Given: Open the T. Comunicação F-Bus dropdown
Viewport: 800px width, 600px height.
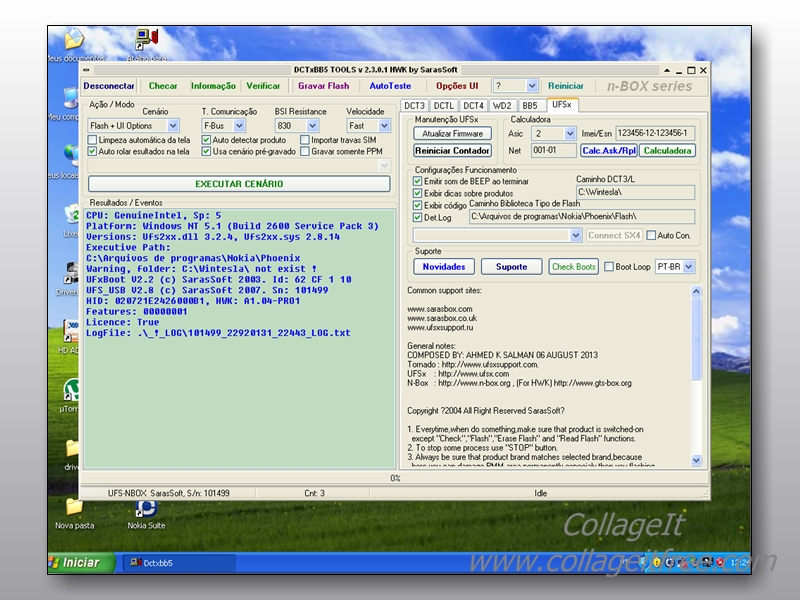Looking at the screenshot, I should click(x=239, y=126).
